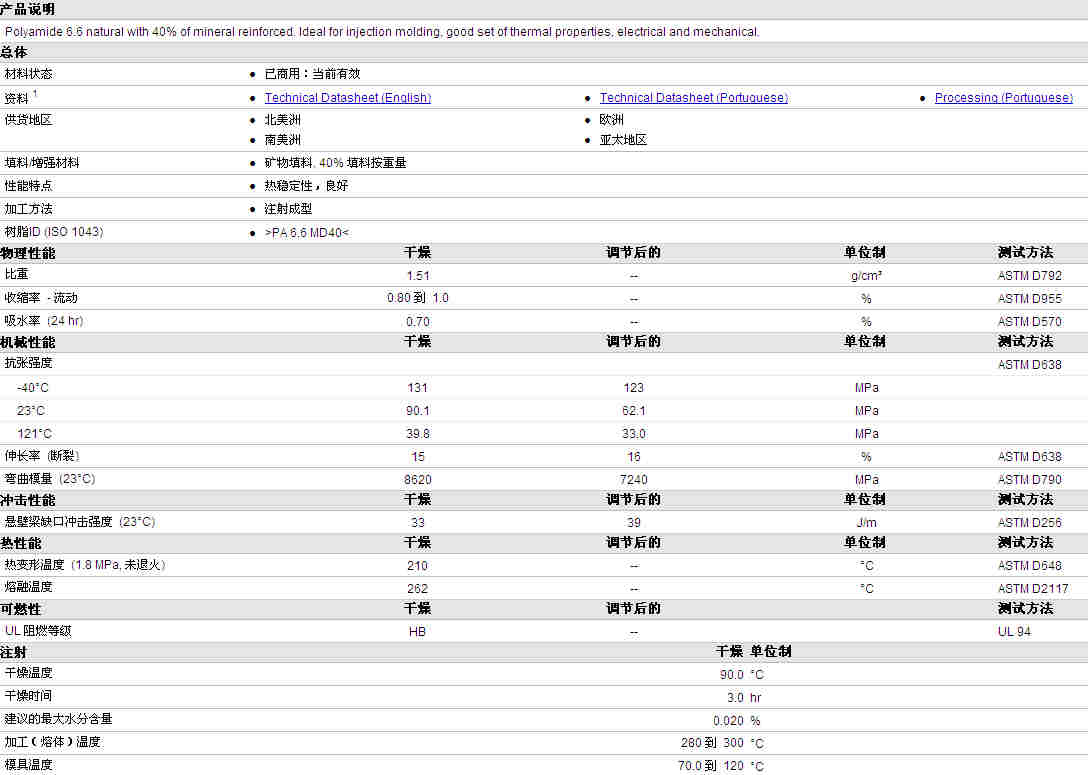Click 热稳定性，良好 feature text

click(x=306, y=185)
